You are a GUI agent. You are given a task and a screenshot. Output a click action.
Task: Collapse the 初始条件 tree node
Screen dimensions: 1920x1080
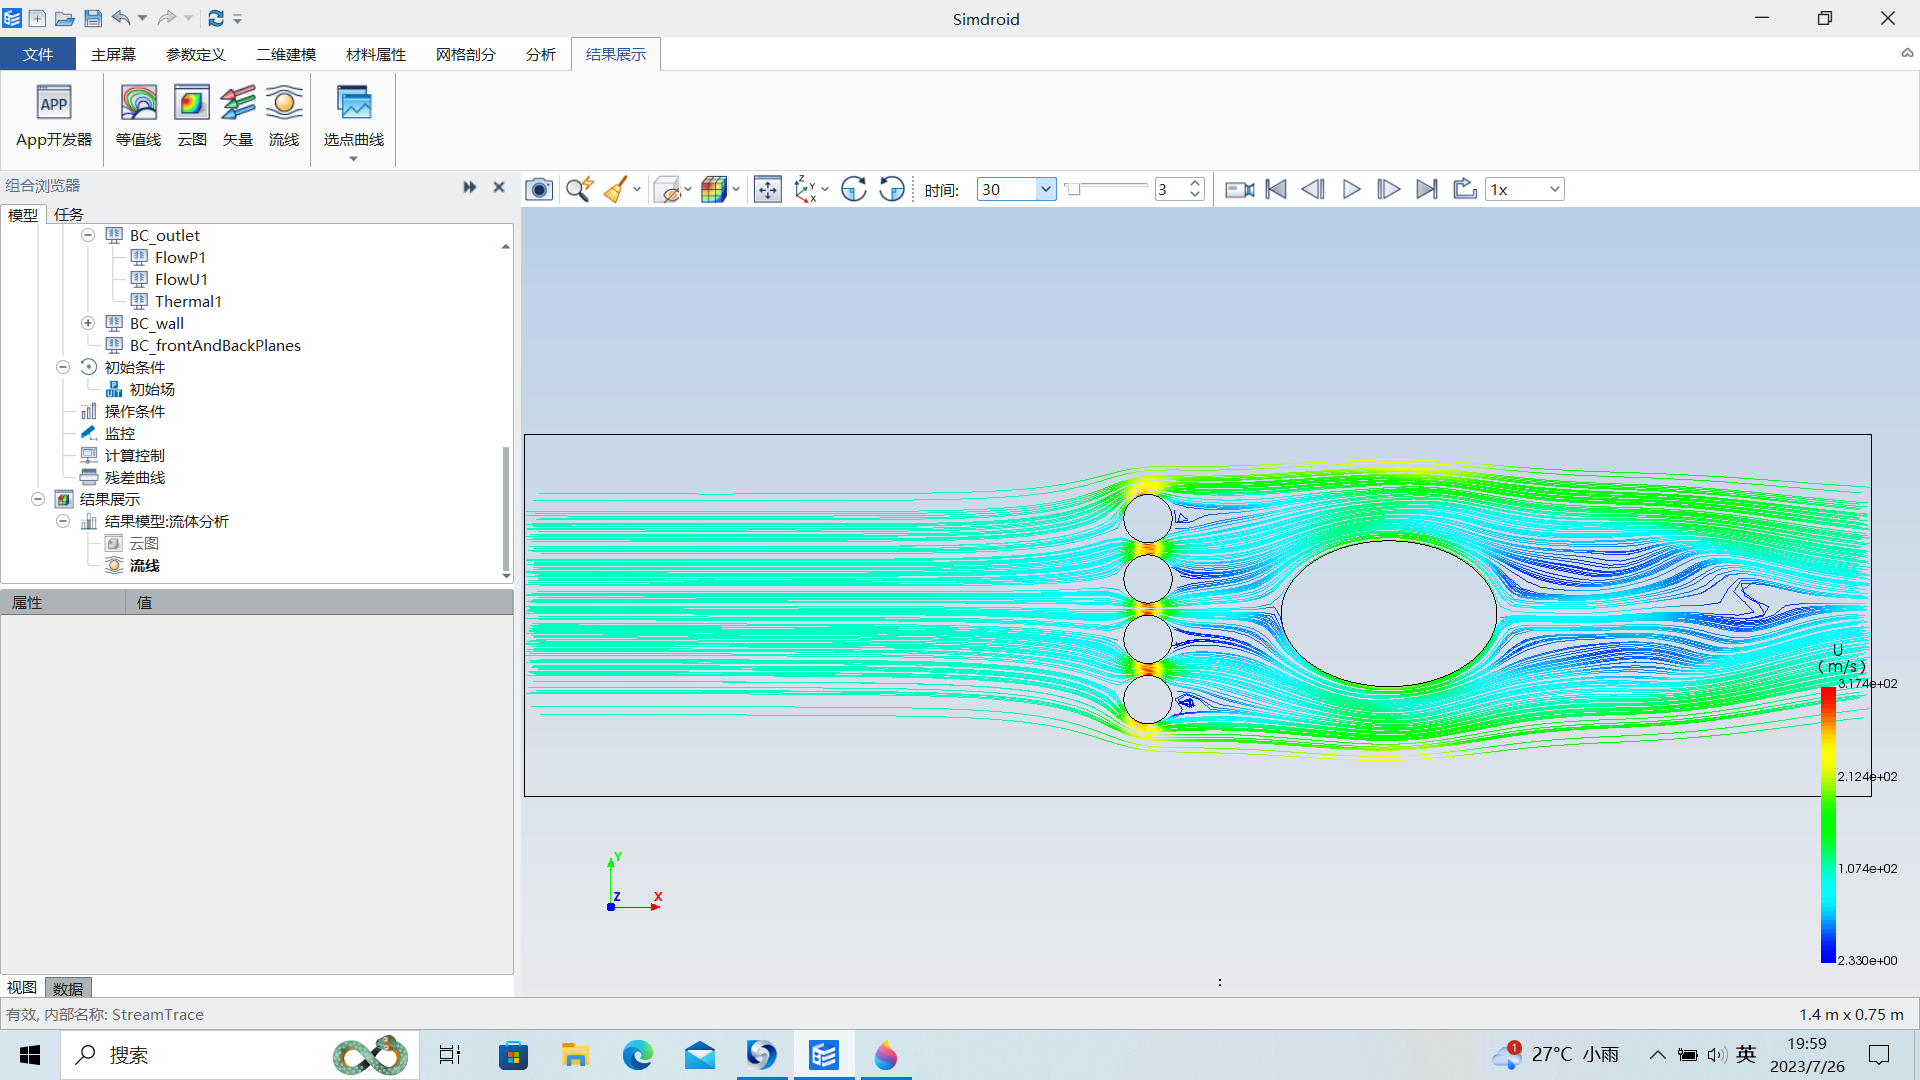[63, 367]
